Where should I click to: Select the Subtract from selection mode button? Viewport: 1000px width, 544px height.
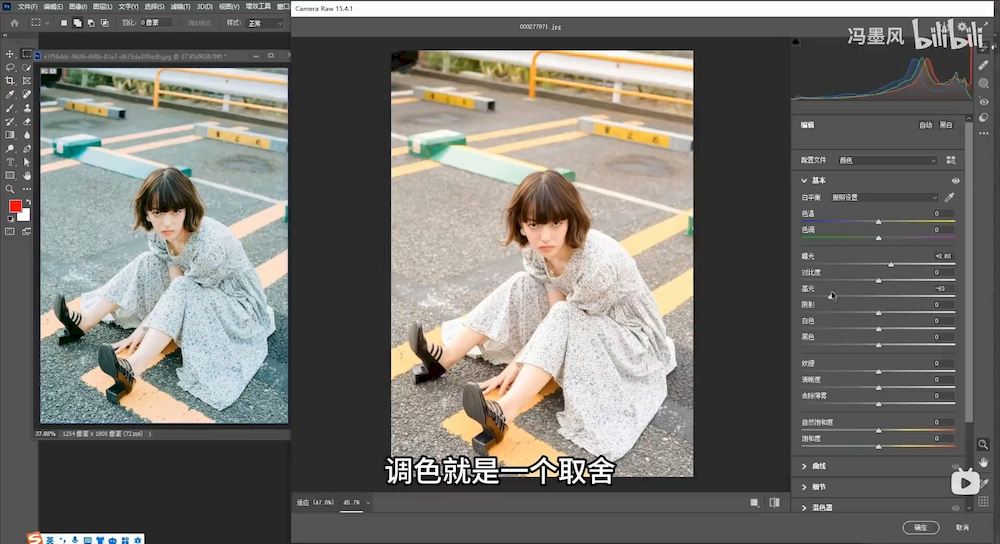click(91, 23)
